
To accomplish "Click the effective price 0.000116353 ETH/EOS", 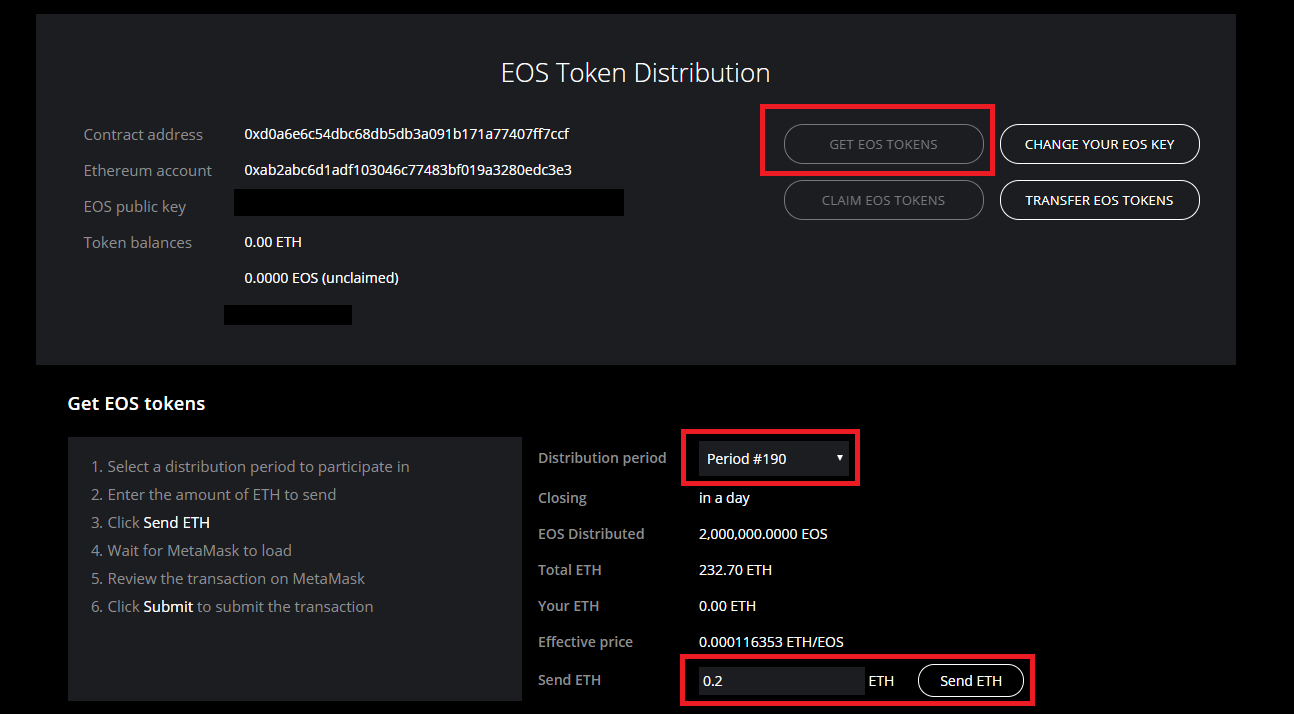I will click(771, 642).
